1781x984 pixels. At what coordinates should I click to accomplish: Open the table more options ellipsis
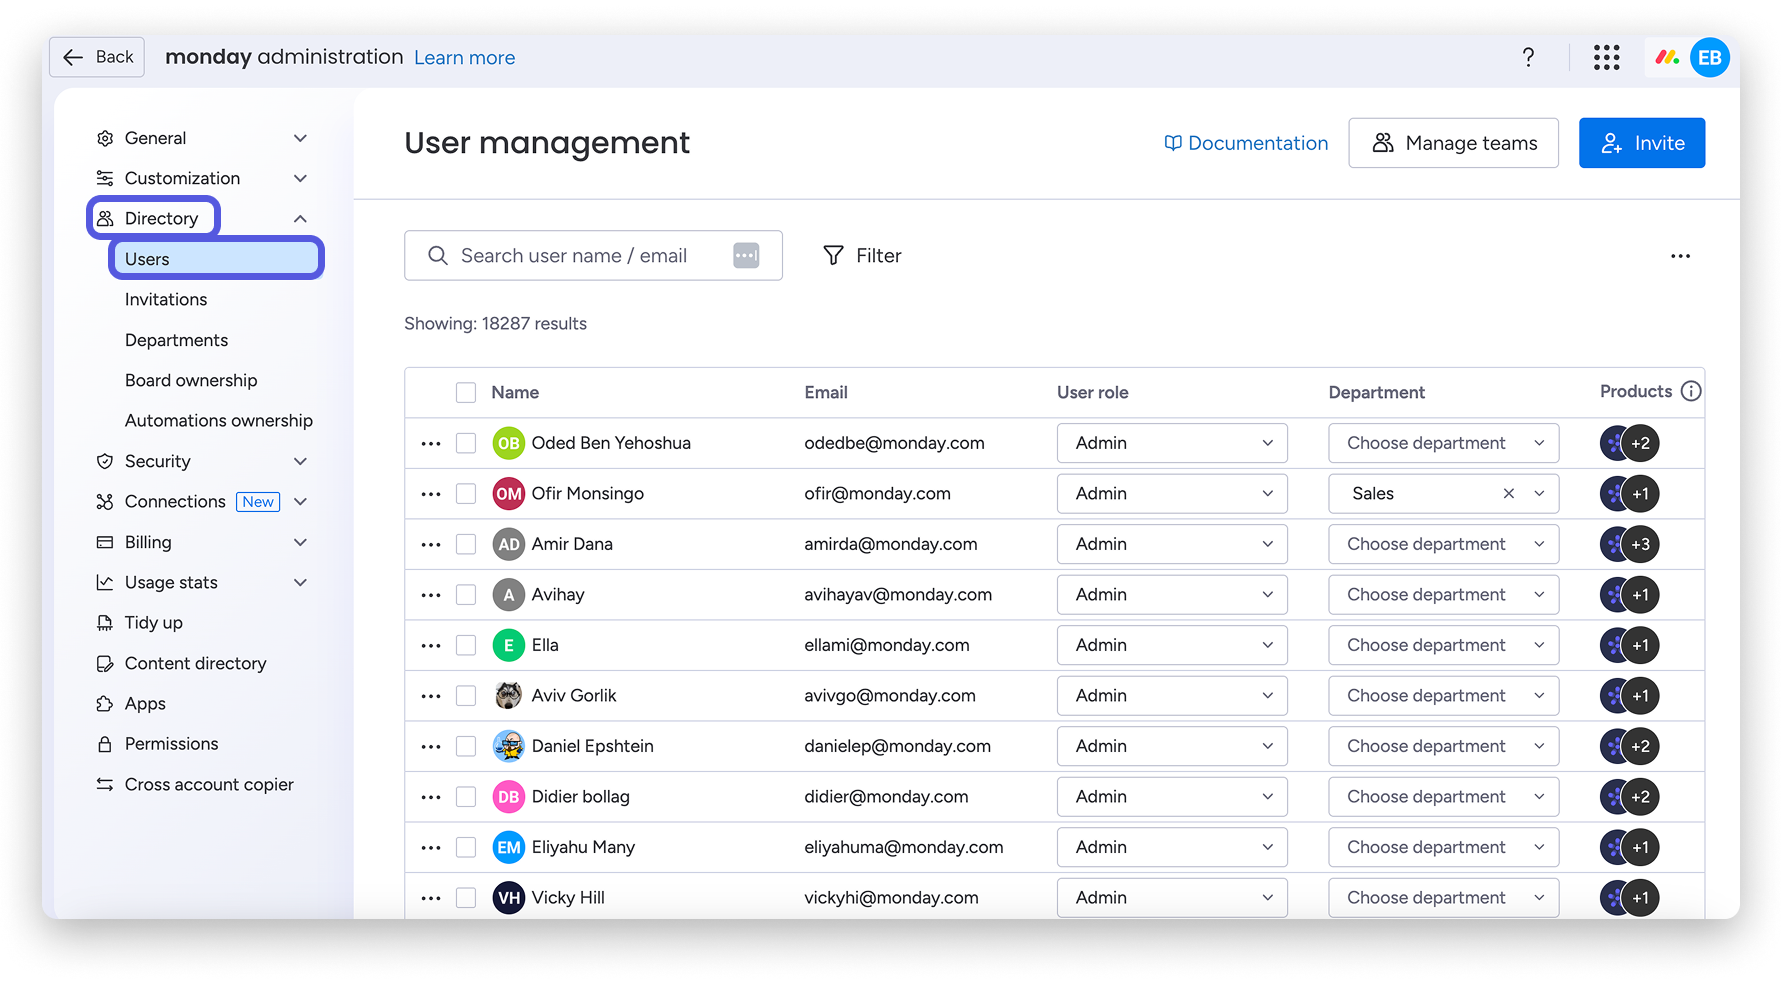[1680, 256]
